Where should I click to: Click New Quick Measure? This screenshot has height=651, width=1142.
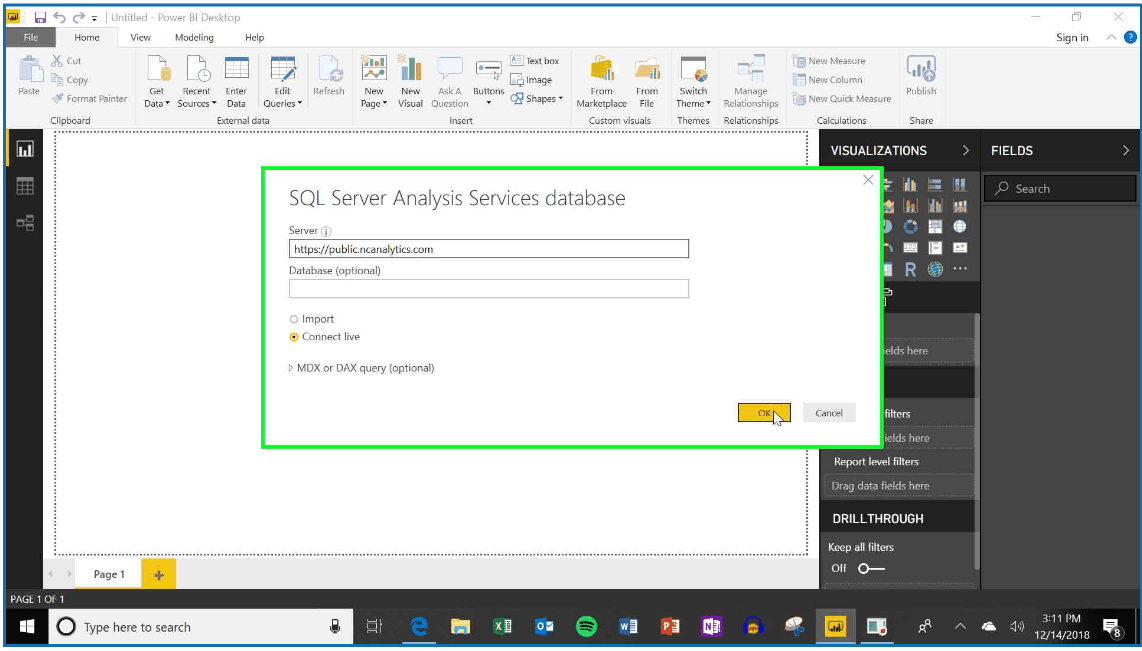click(x=842, y=99)
